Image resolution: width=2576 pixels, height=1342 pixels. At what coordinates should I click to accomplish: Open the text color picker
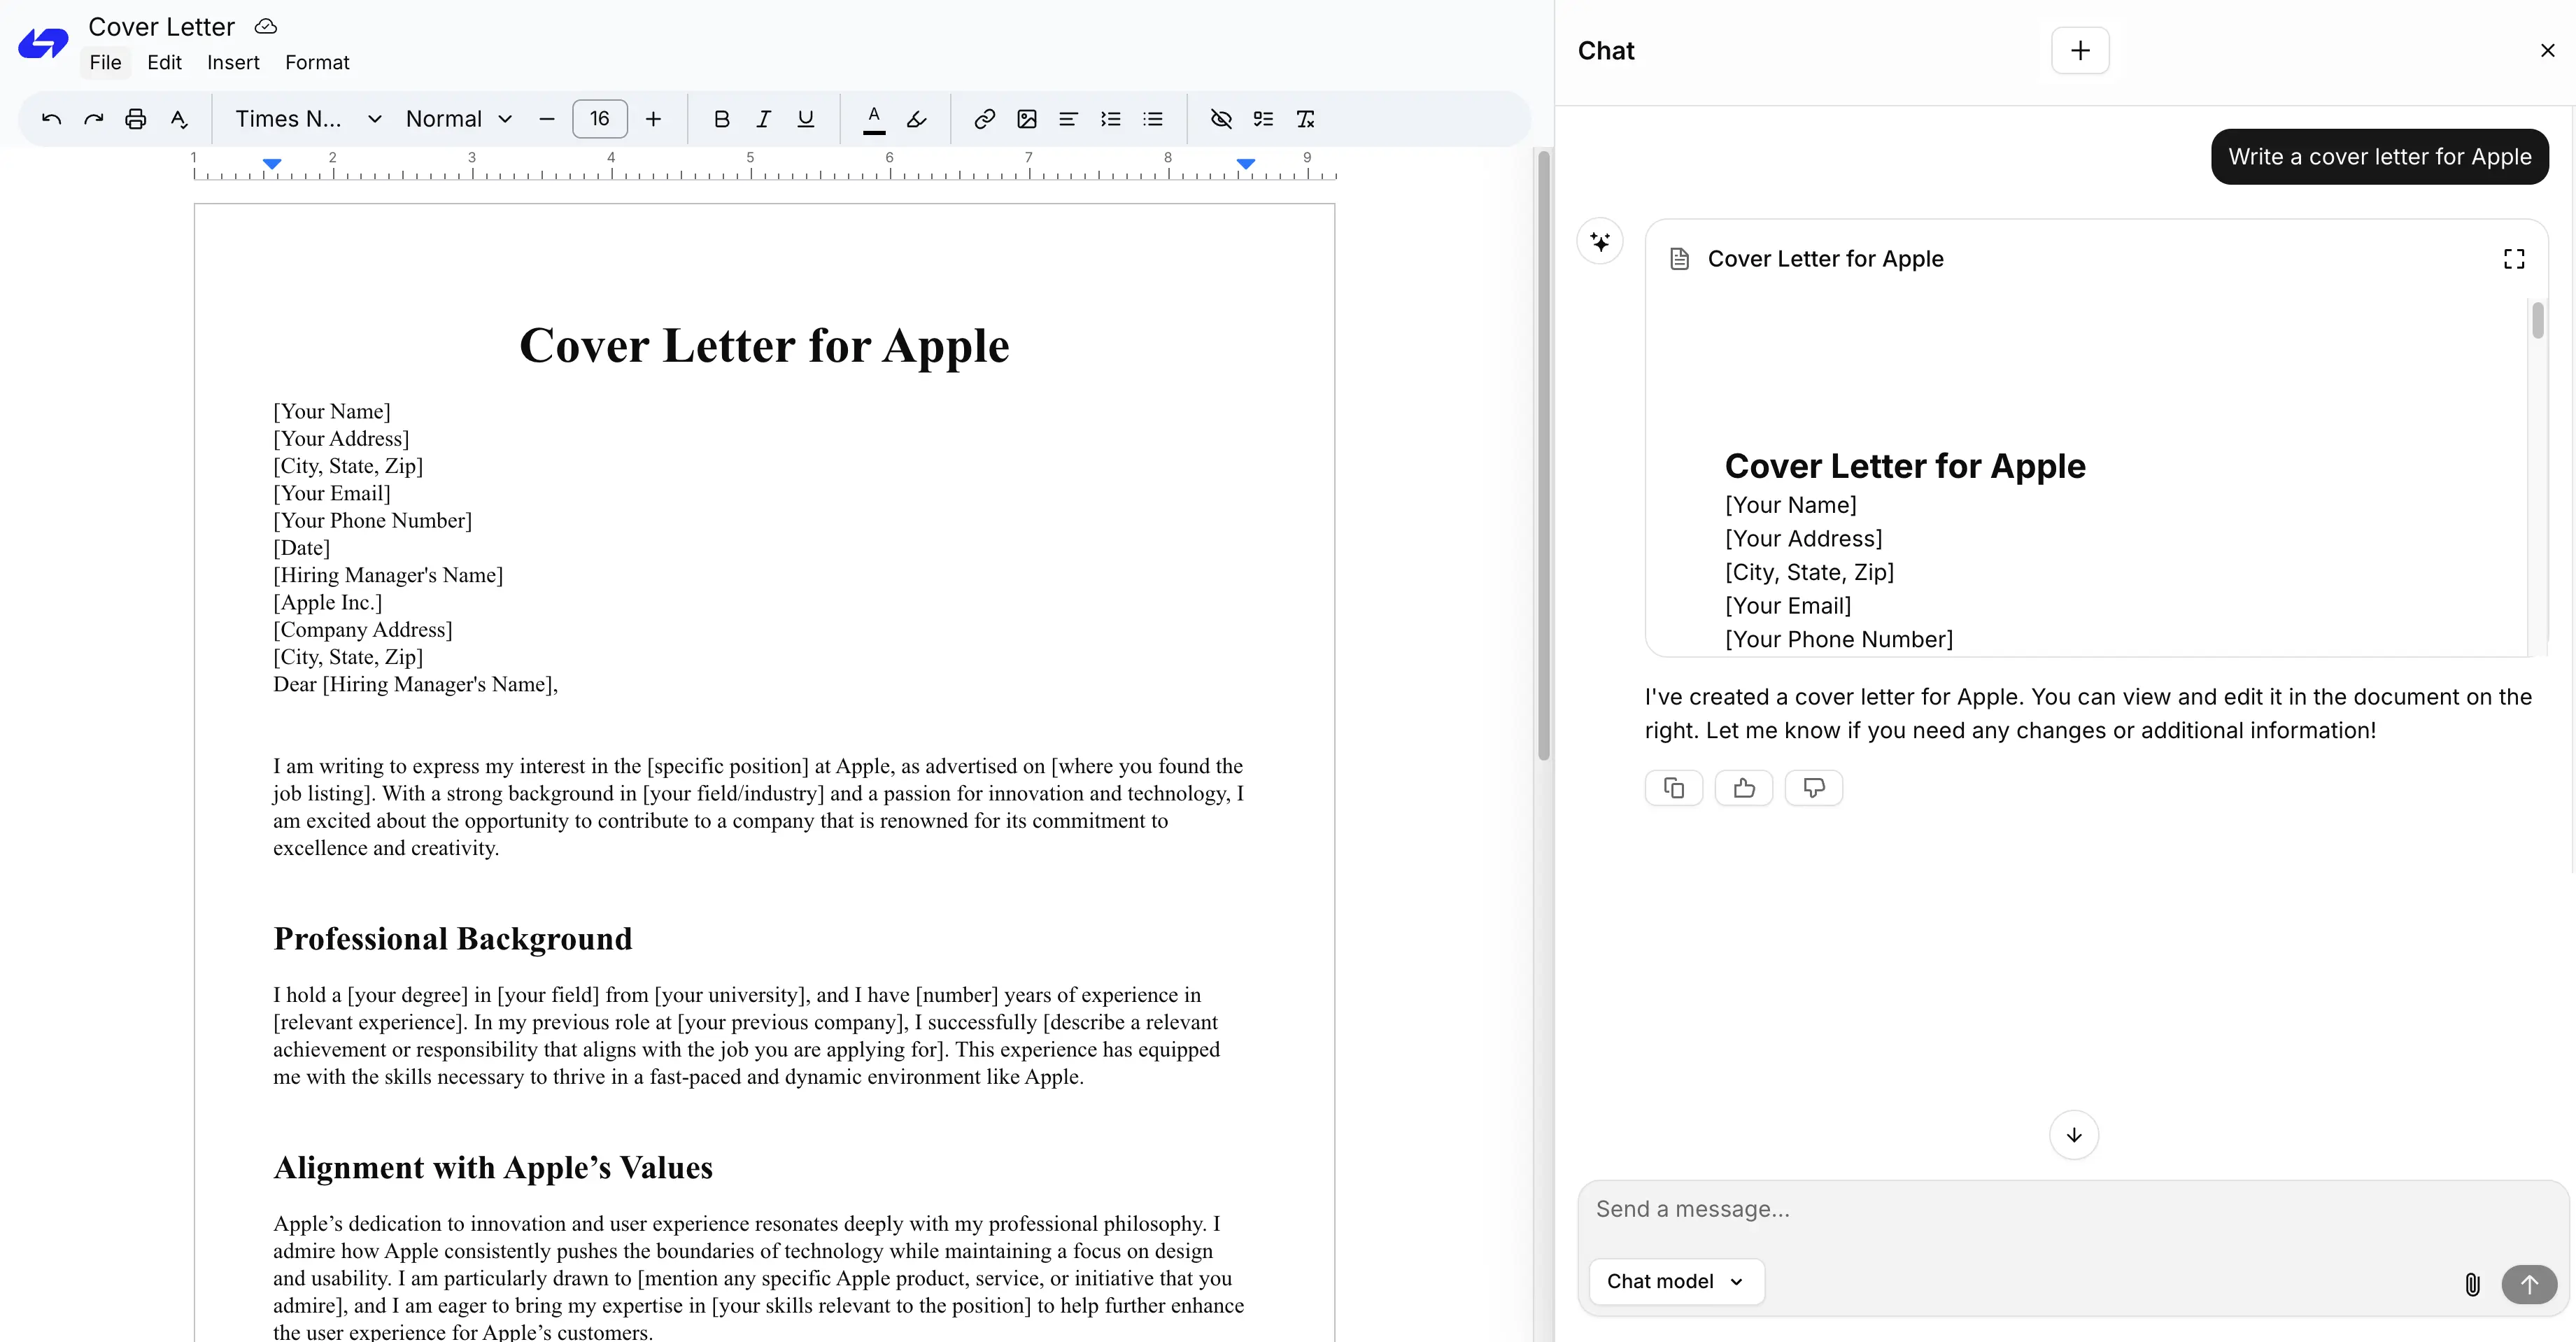tap(874, 119)
